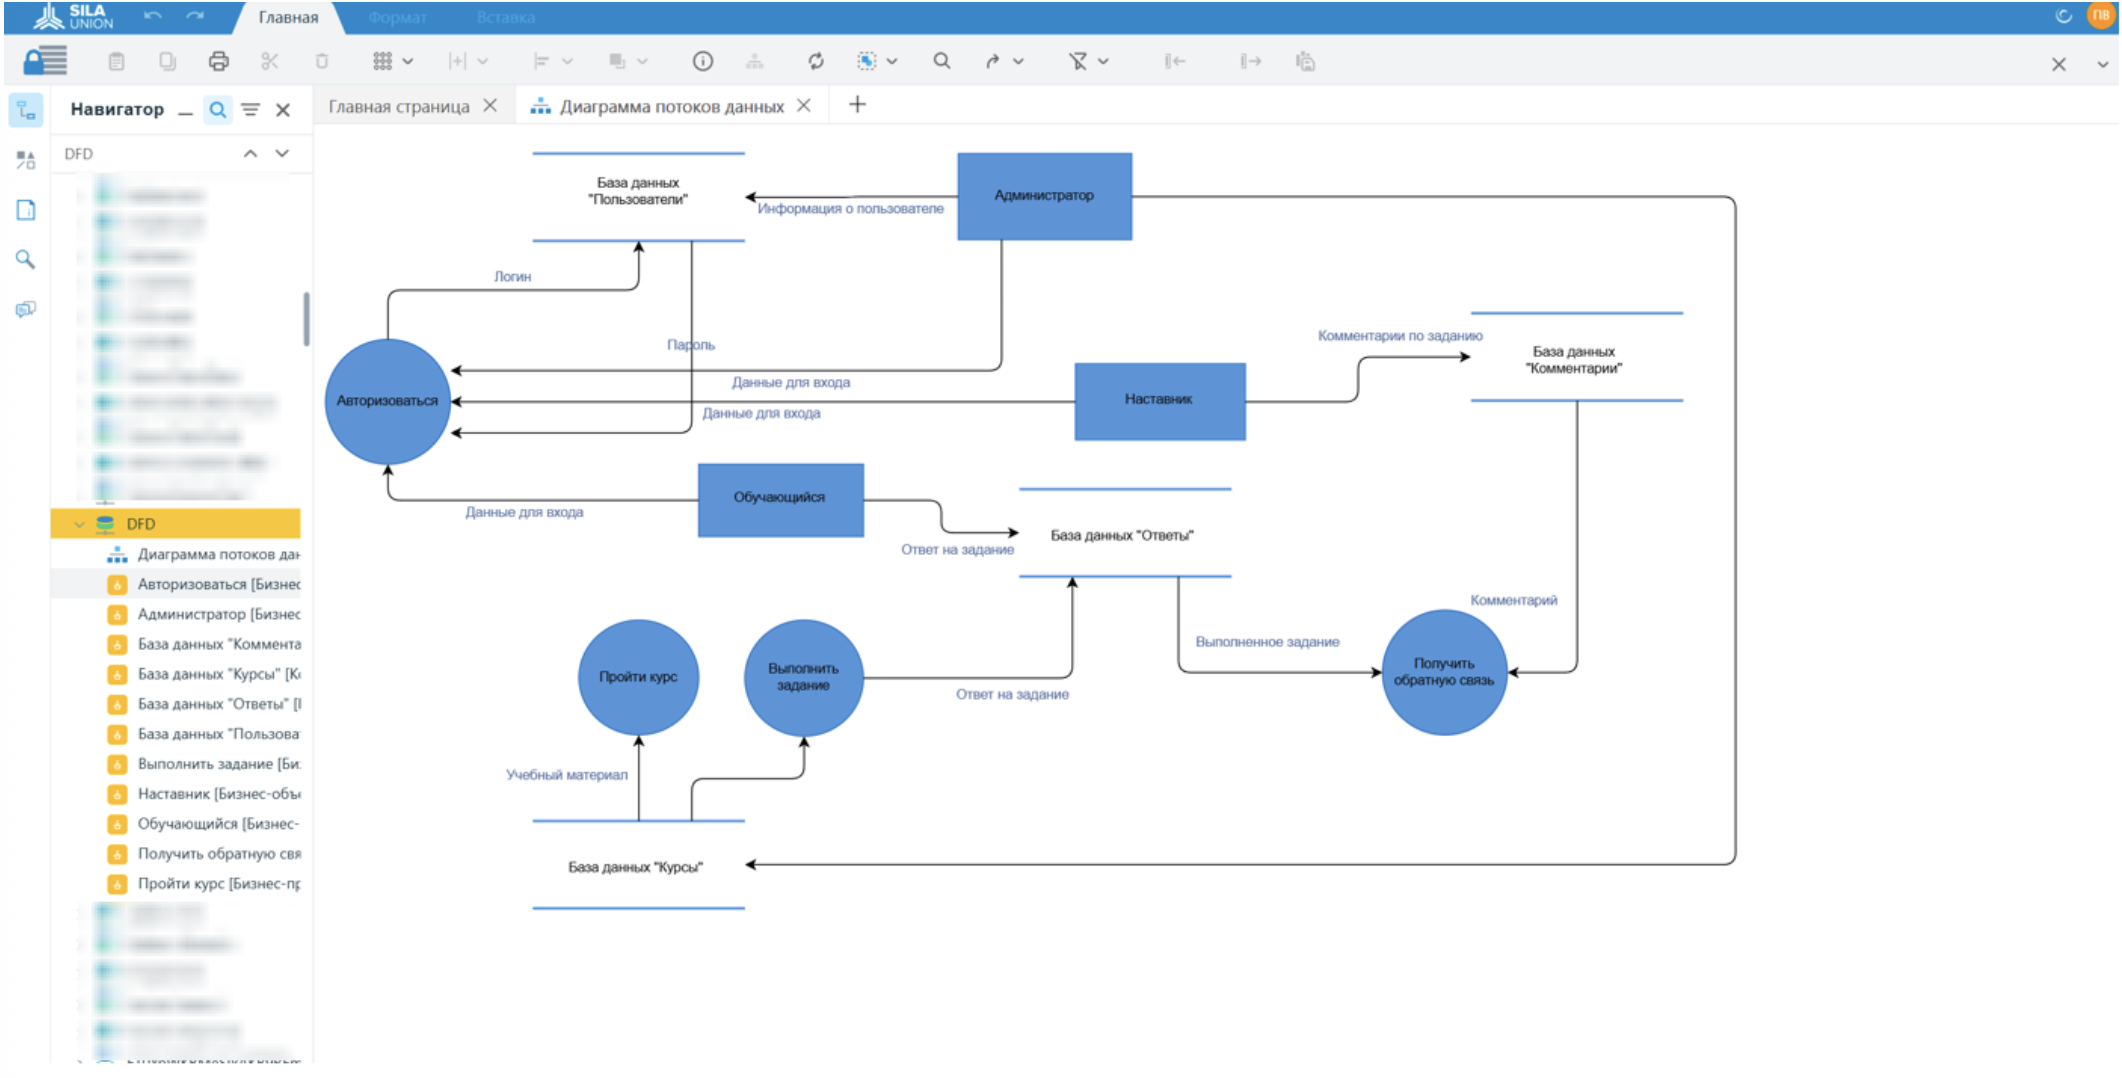Click the undo arrow in title bar
The image size is (2122, 1078).
point(153,16)
